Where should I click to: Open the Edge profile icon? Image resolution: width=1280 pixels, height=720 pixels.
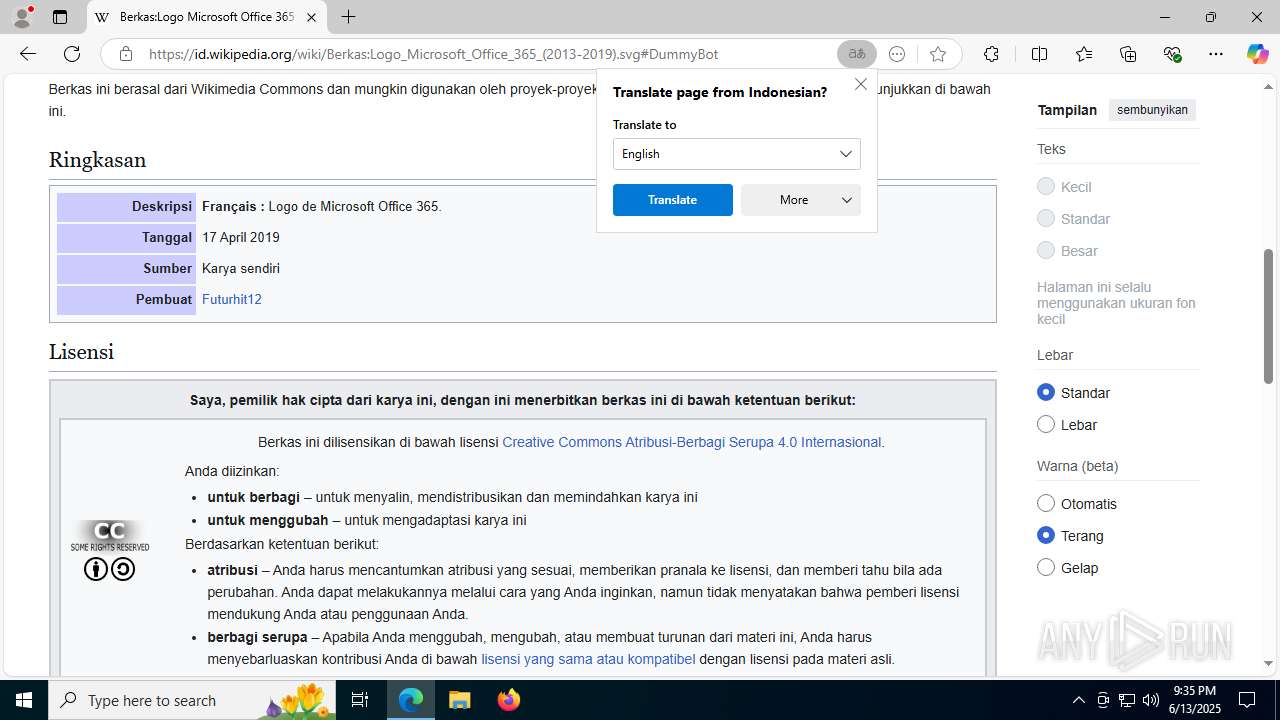[x=21, y=17]
